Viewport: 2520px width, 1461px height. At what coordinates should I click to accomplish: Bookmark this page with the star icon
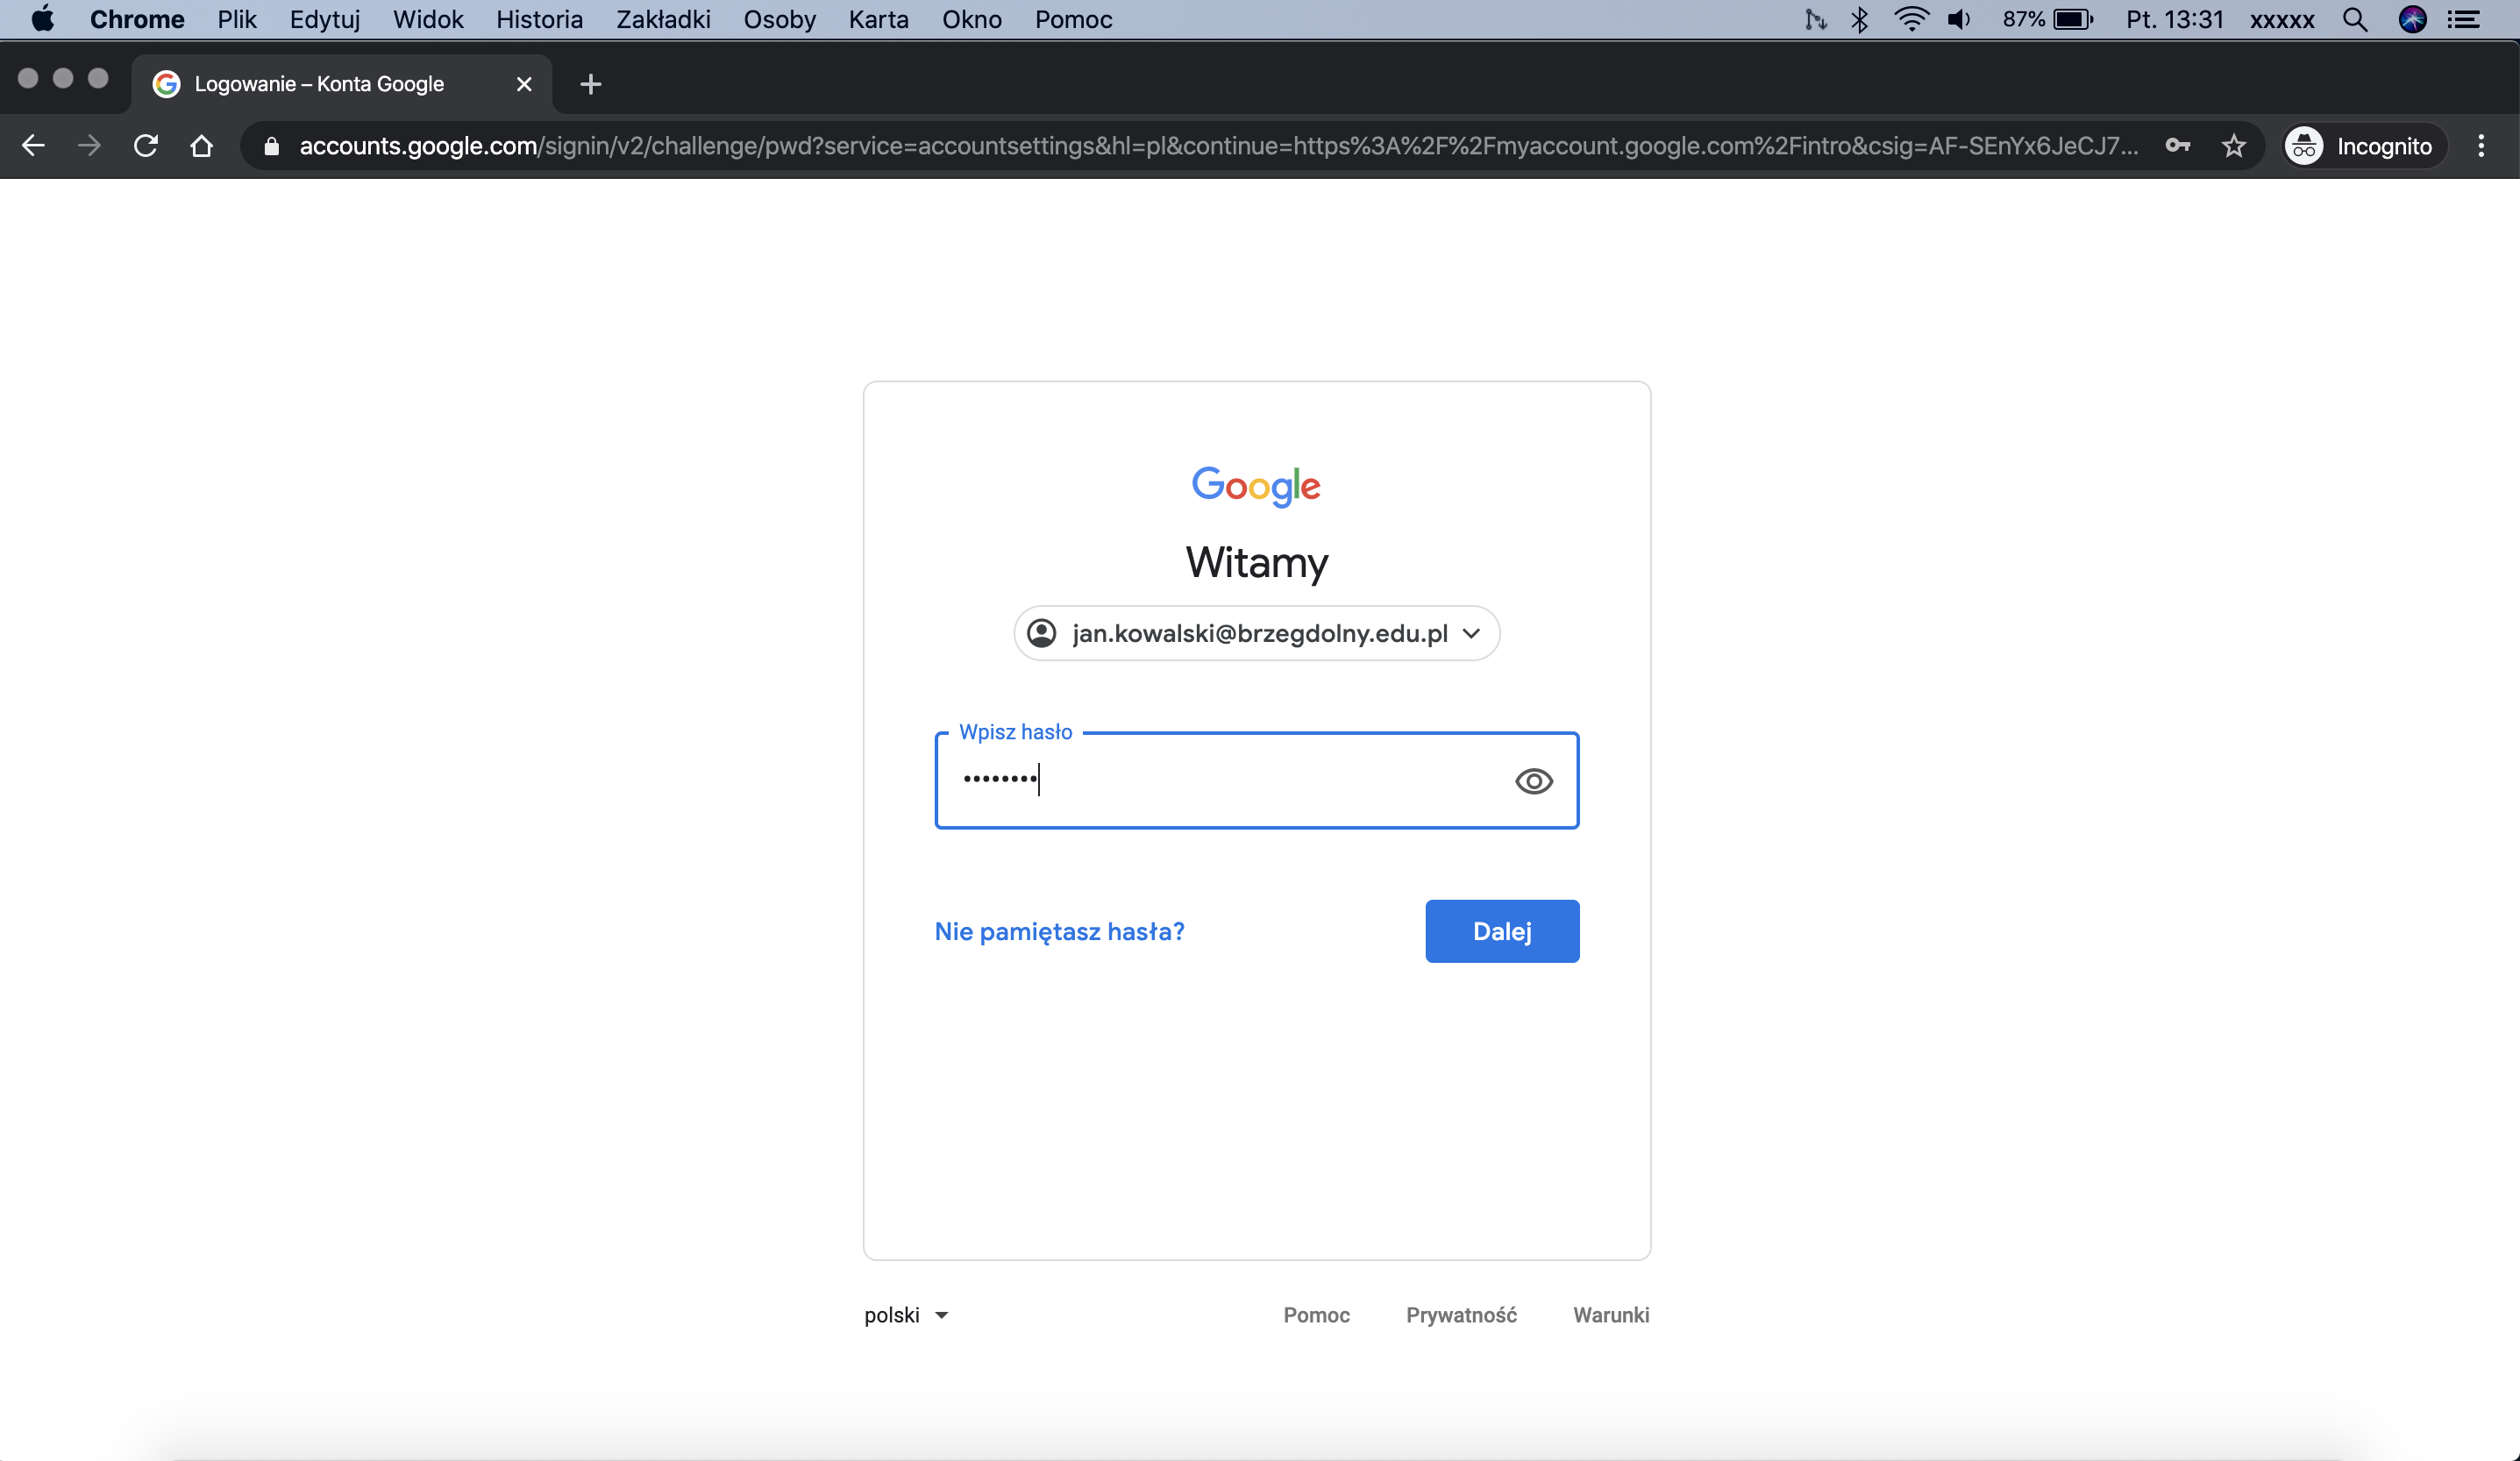[x=2234, y=146]
